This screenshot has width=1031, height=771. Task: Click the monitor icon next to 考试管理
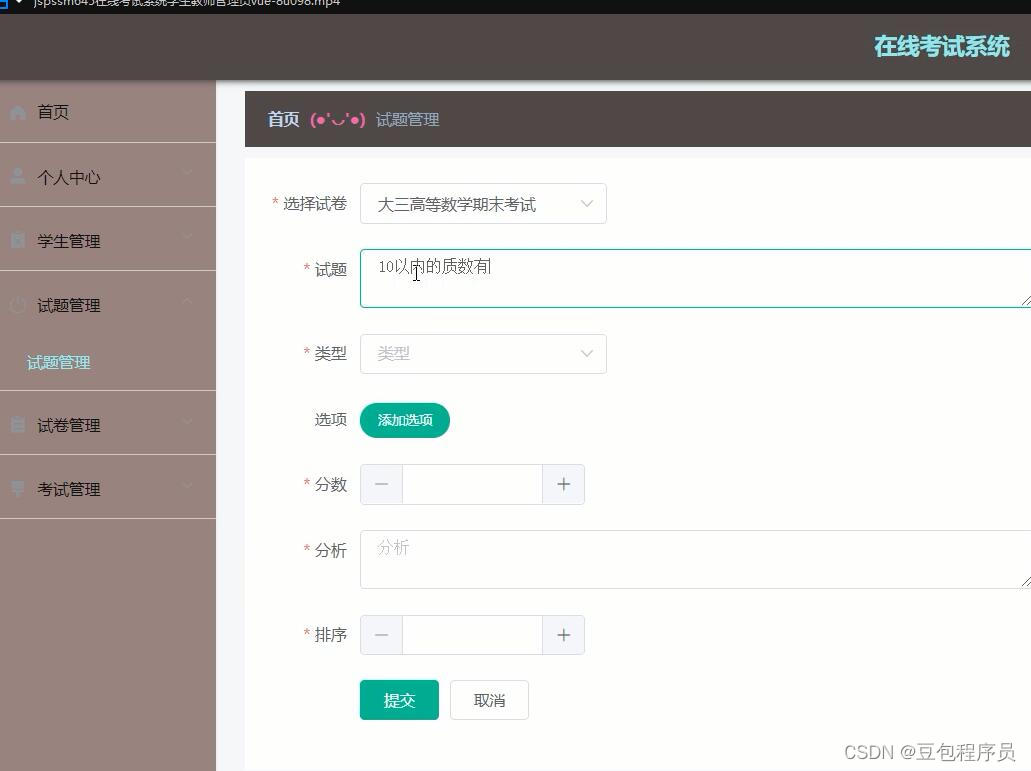click(x=16, y=488)
